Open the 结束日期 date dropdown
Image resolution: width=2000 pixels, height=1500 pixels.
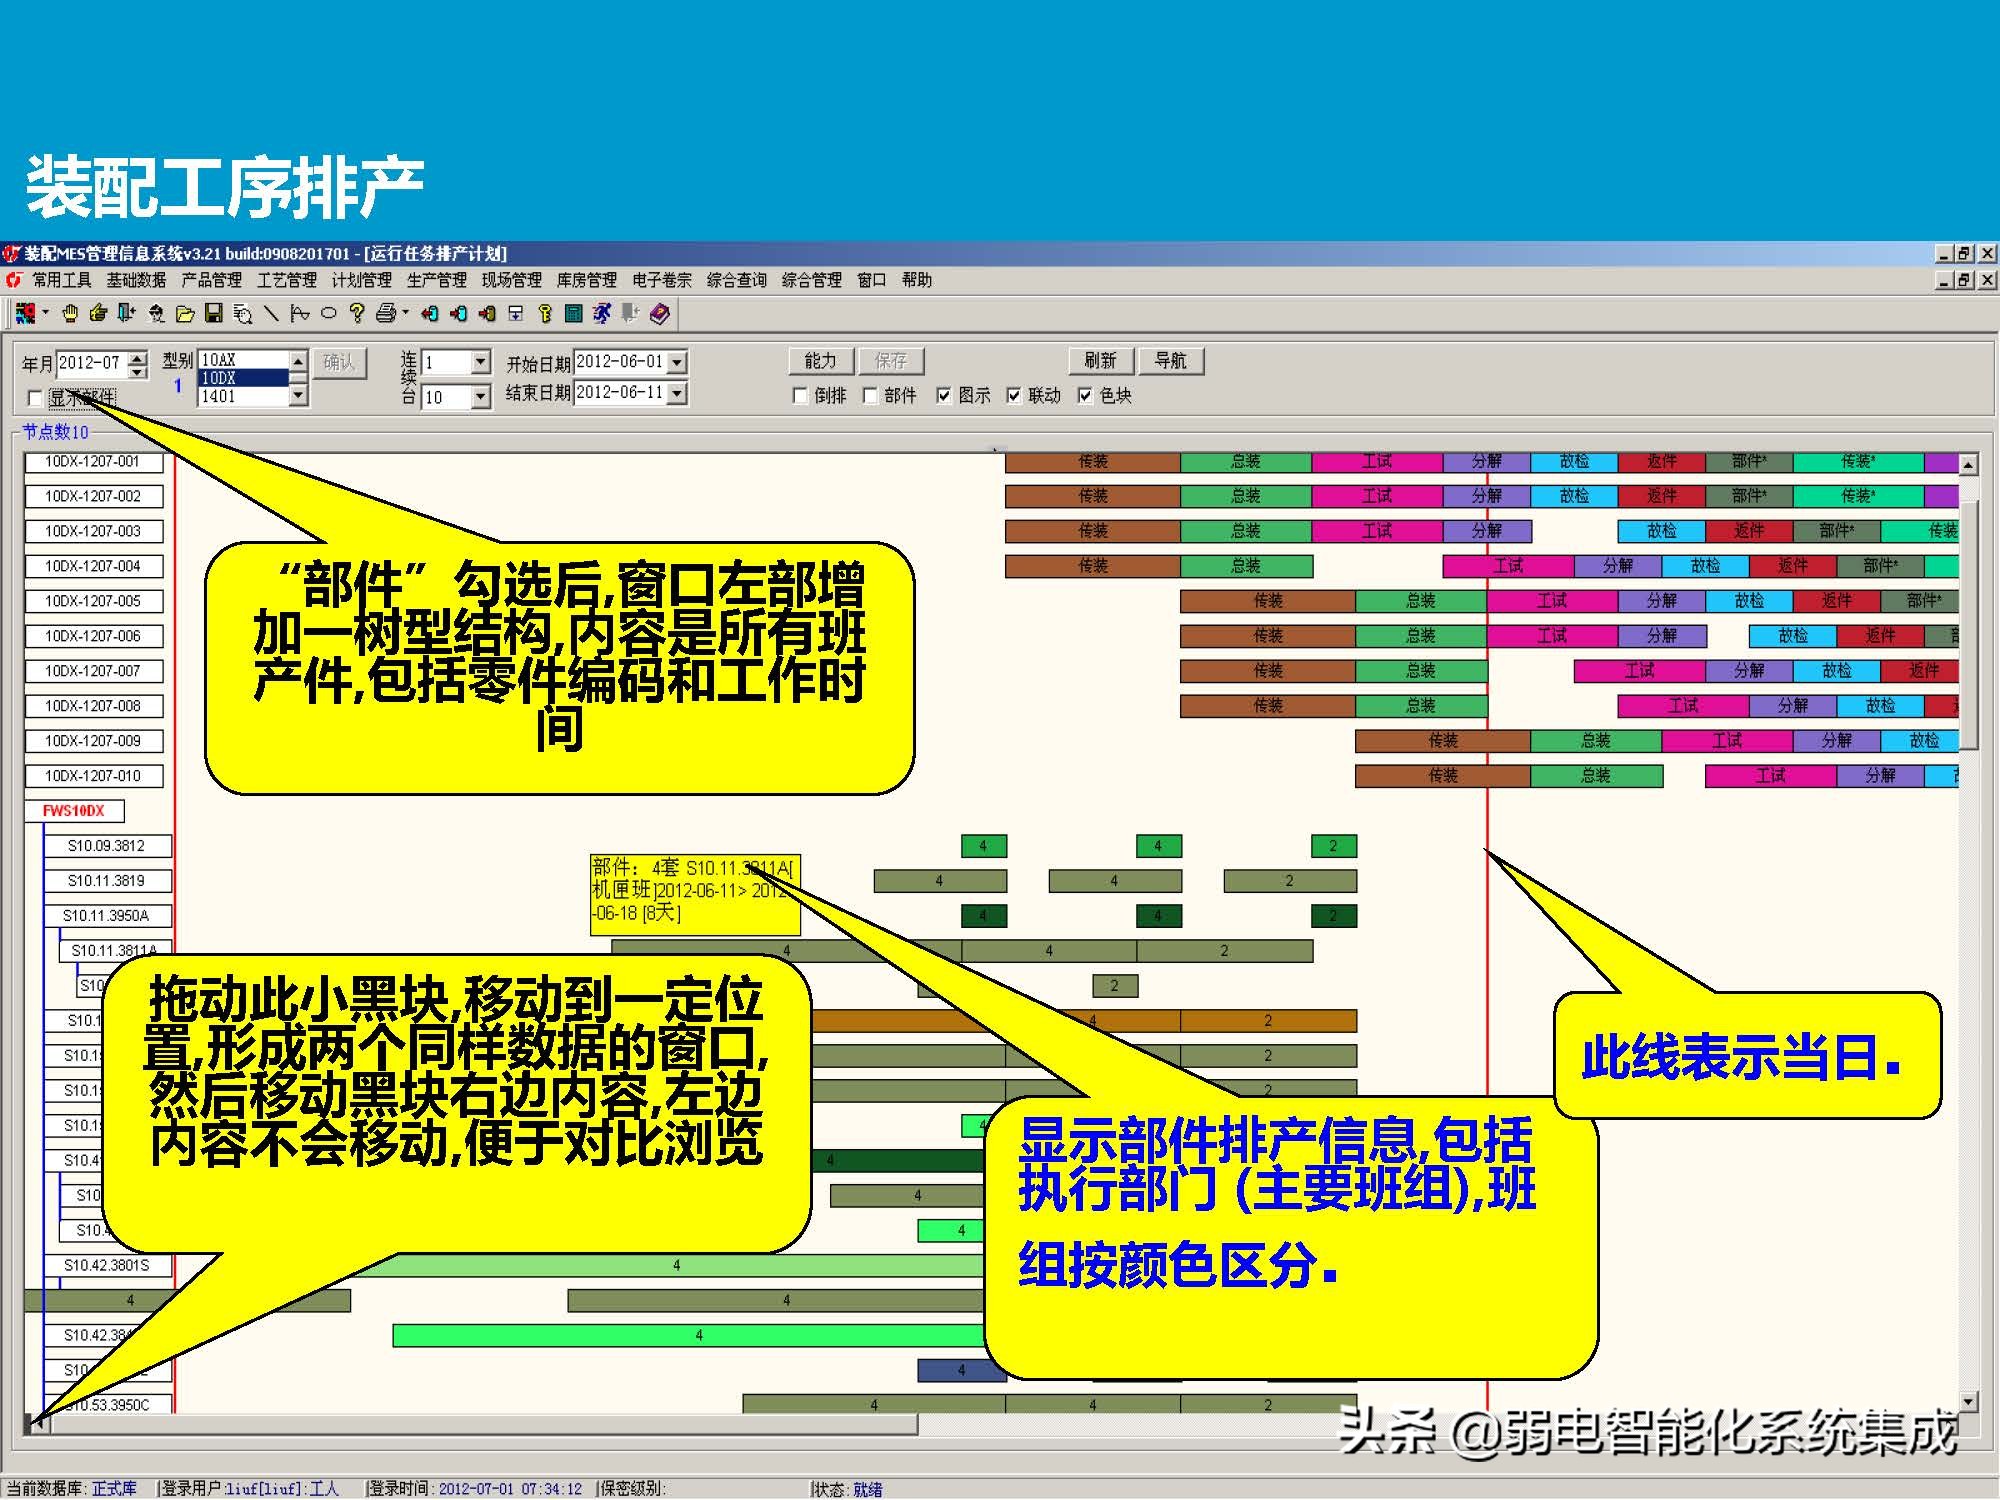click(677, 393)
